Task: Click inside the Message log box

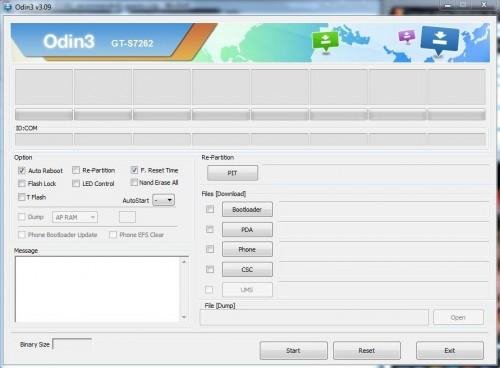Action: (x=97, y=289)
